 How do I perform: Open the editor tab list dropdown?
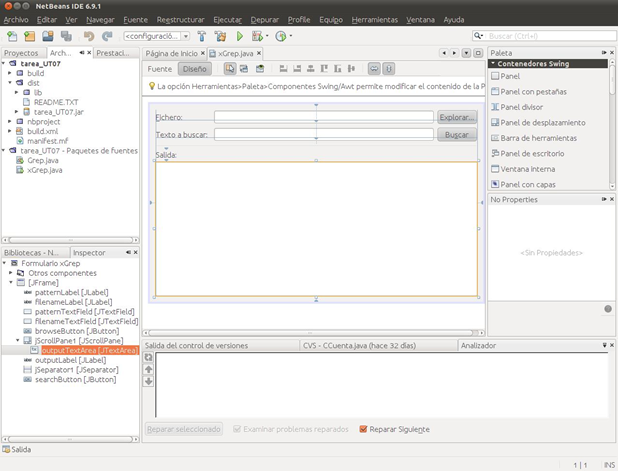[466, 53]
